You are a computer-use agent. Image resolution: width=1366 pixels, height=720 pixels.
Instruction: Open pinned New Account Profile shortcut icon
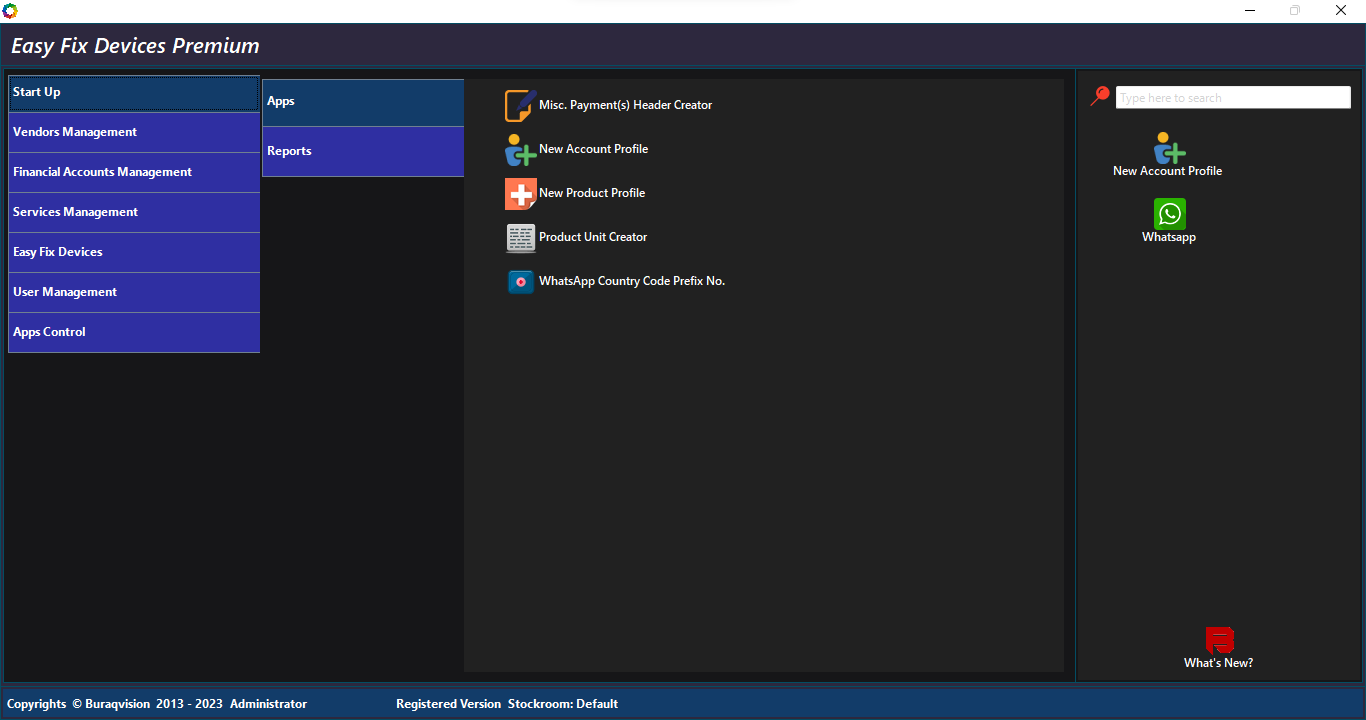pyautogui.click(x=1169, y=148)
